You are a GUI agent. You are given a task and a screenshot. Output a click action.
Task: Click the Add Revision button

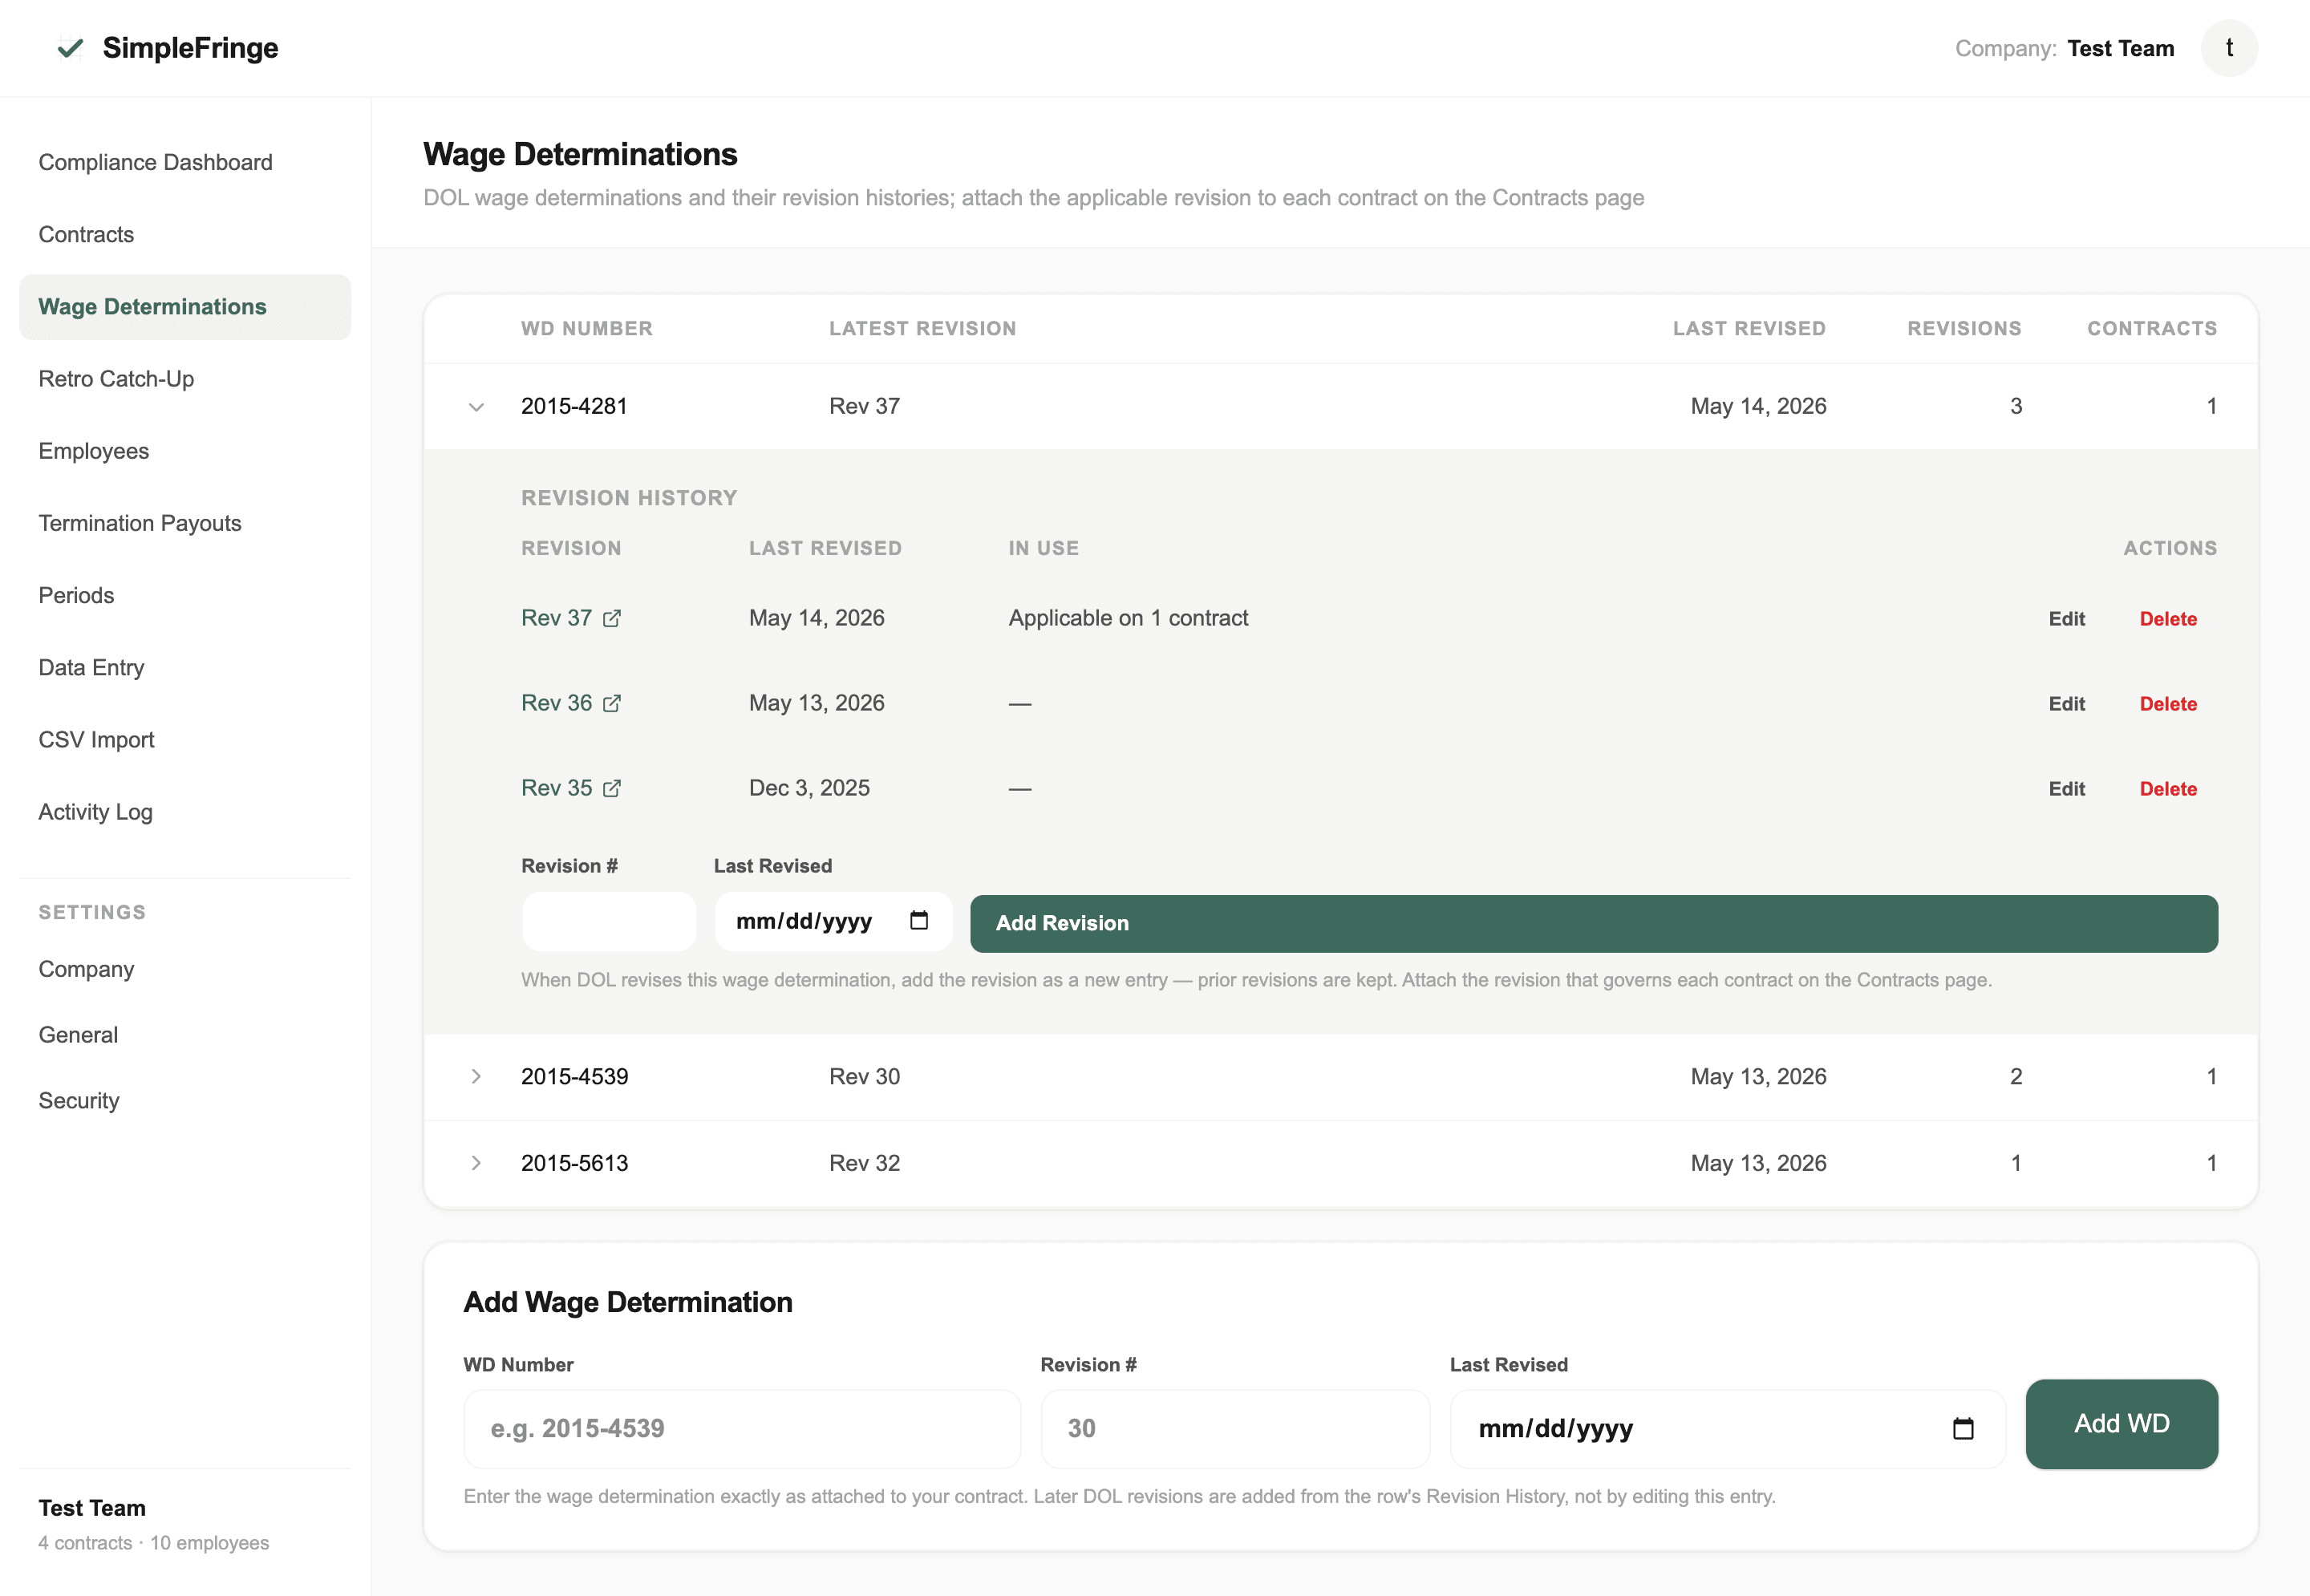click(1594, 923)
